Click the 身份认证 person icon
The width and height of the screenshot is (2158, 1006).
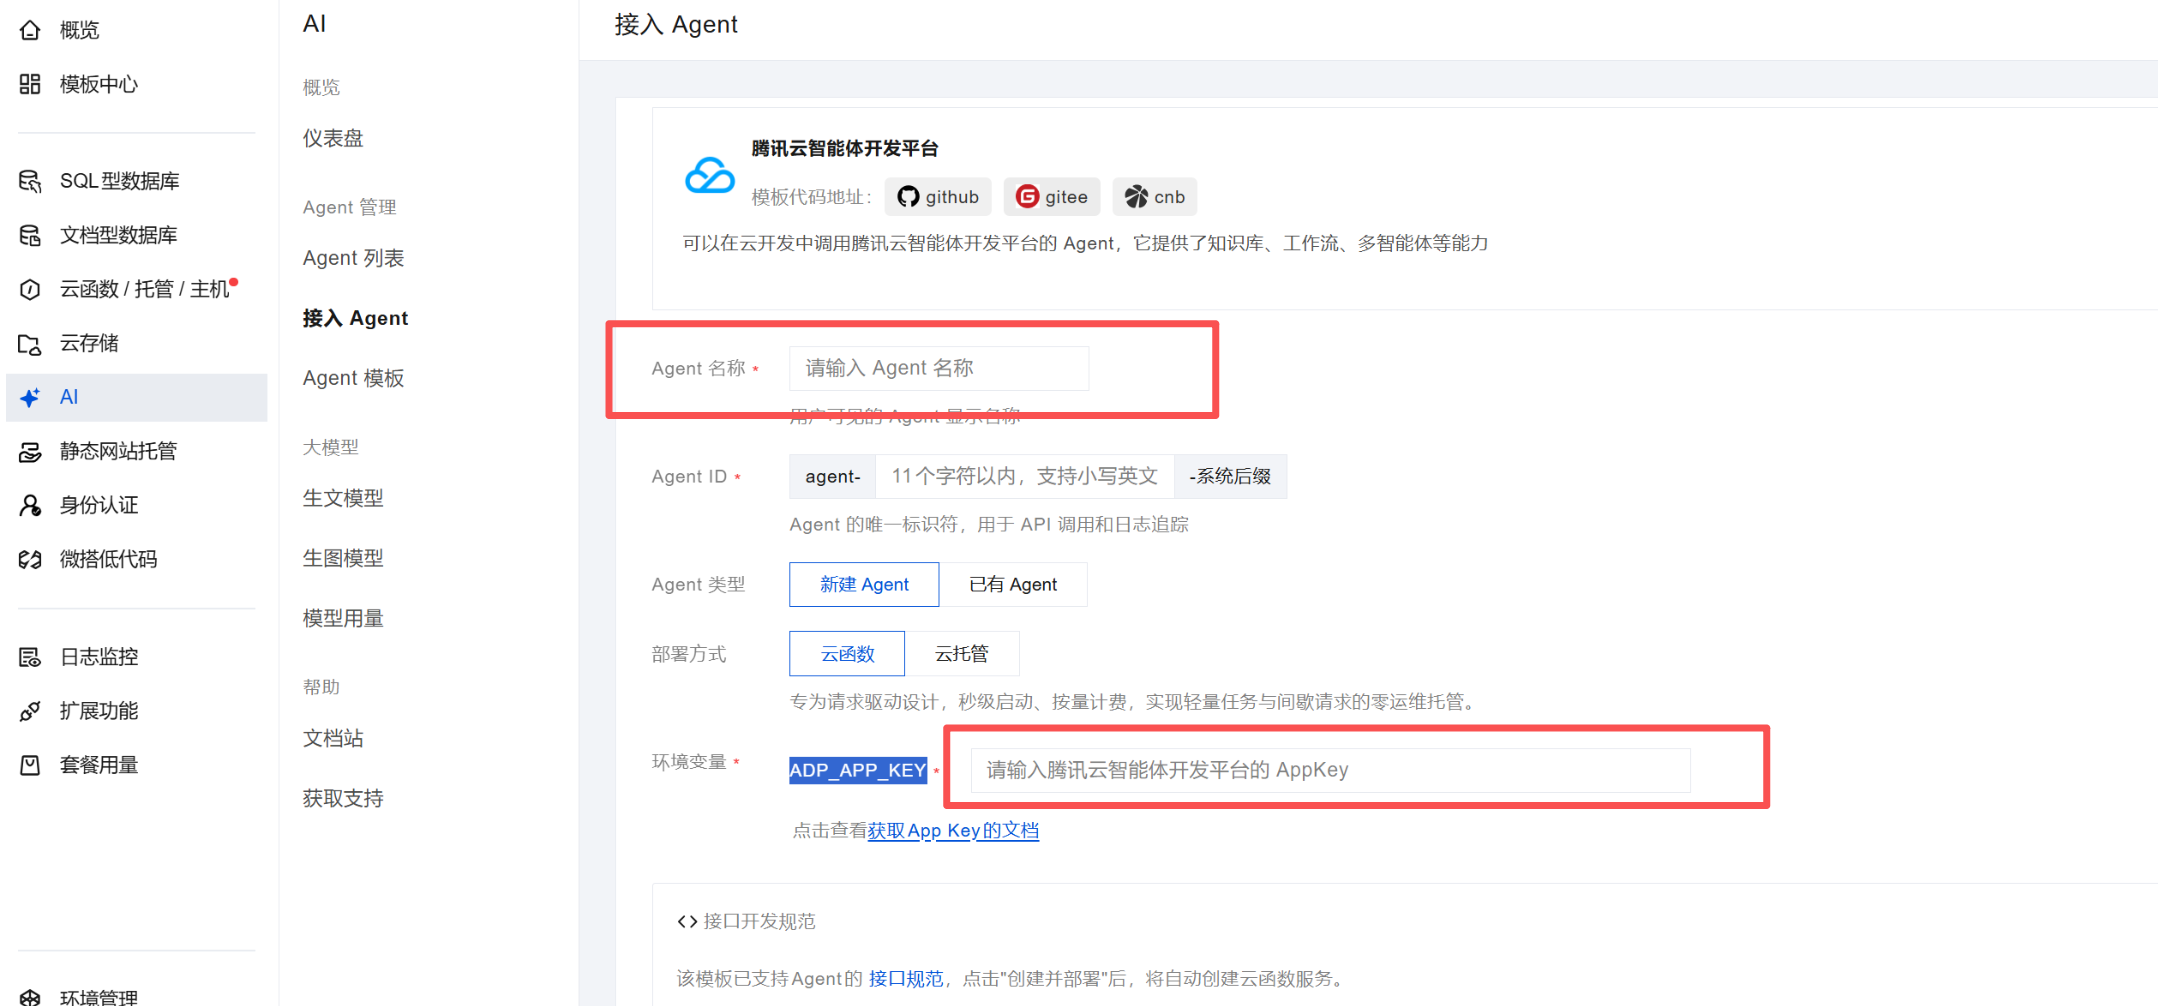tap(30, 506)
